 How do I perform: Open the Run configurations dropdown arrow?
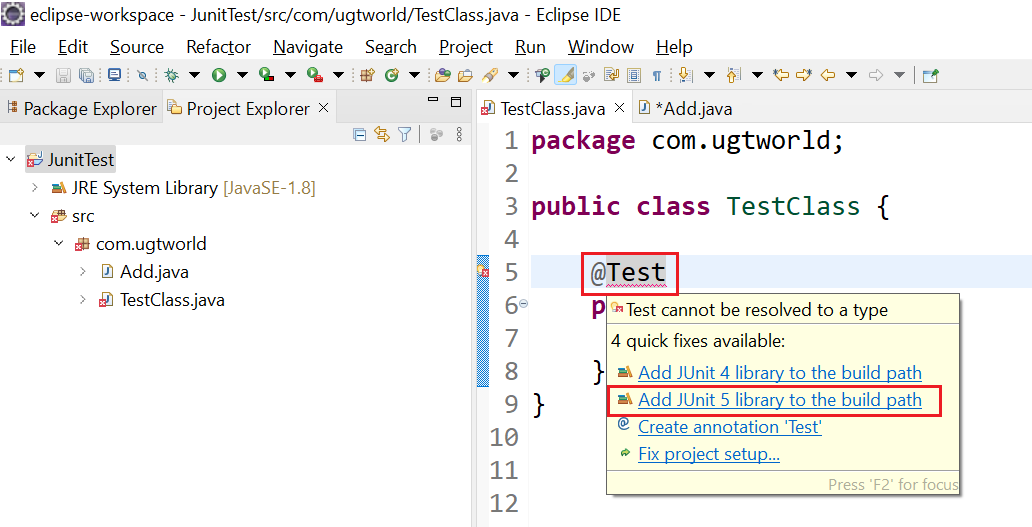pos(242,76)
